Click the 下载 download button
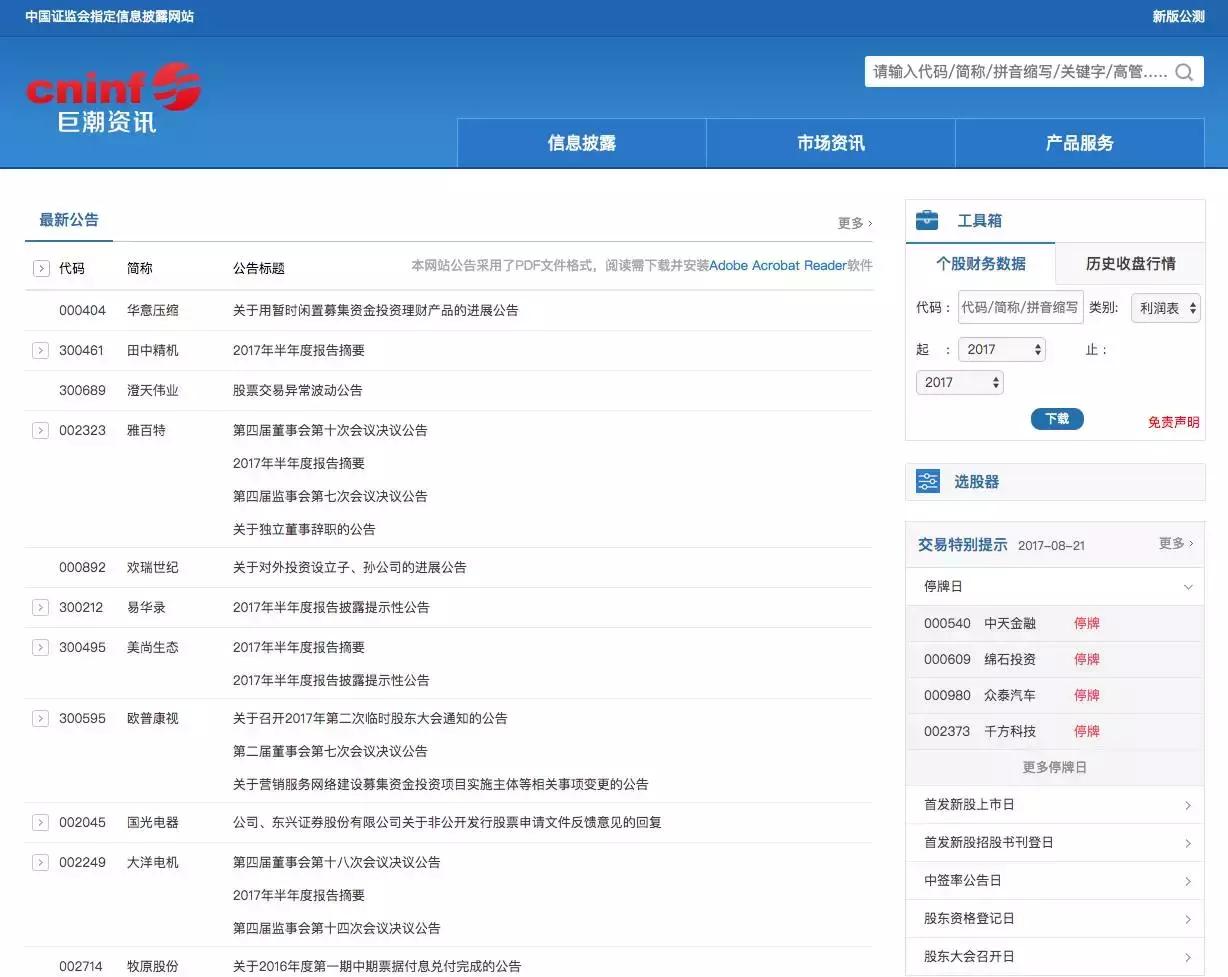This screenshot has height=977, width=1228. pos(1056,419)
